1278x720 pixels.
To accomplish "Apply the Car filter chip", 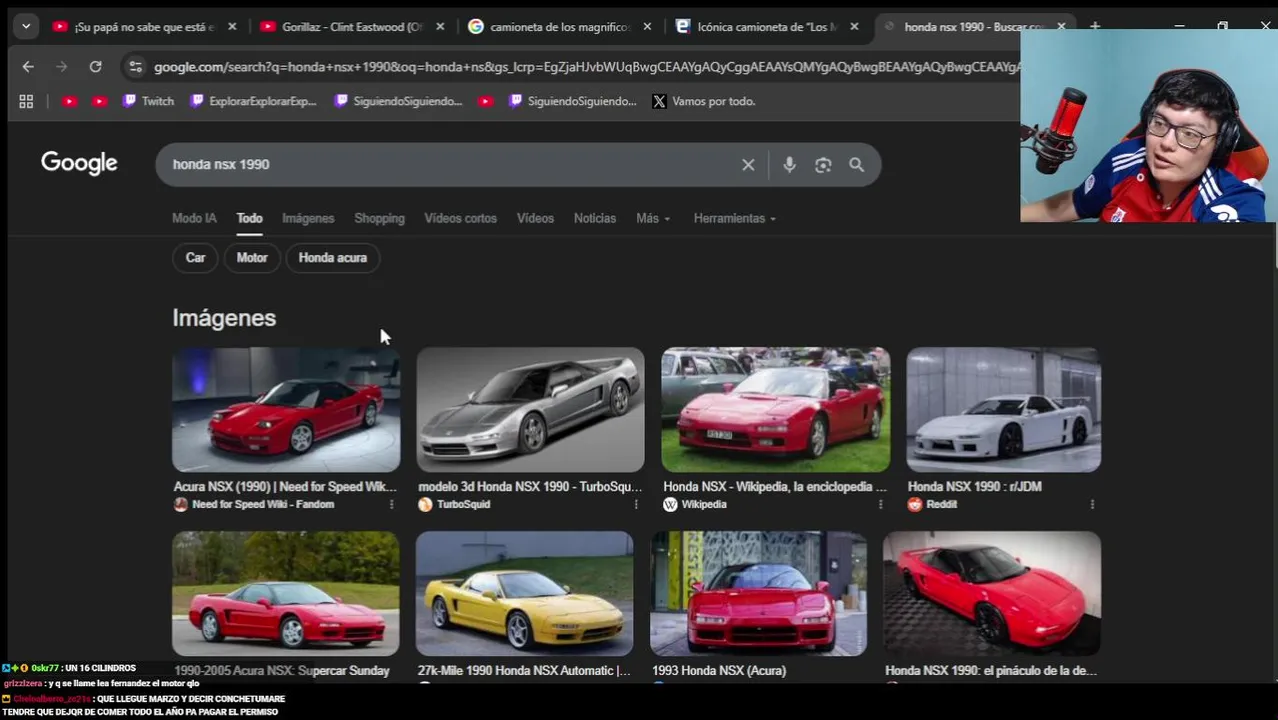I will coord(195,258).
